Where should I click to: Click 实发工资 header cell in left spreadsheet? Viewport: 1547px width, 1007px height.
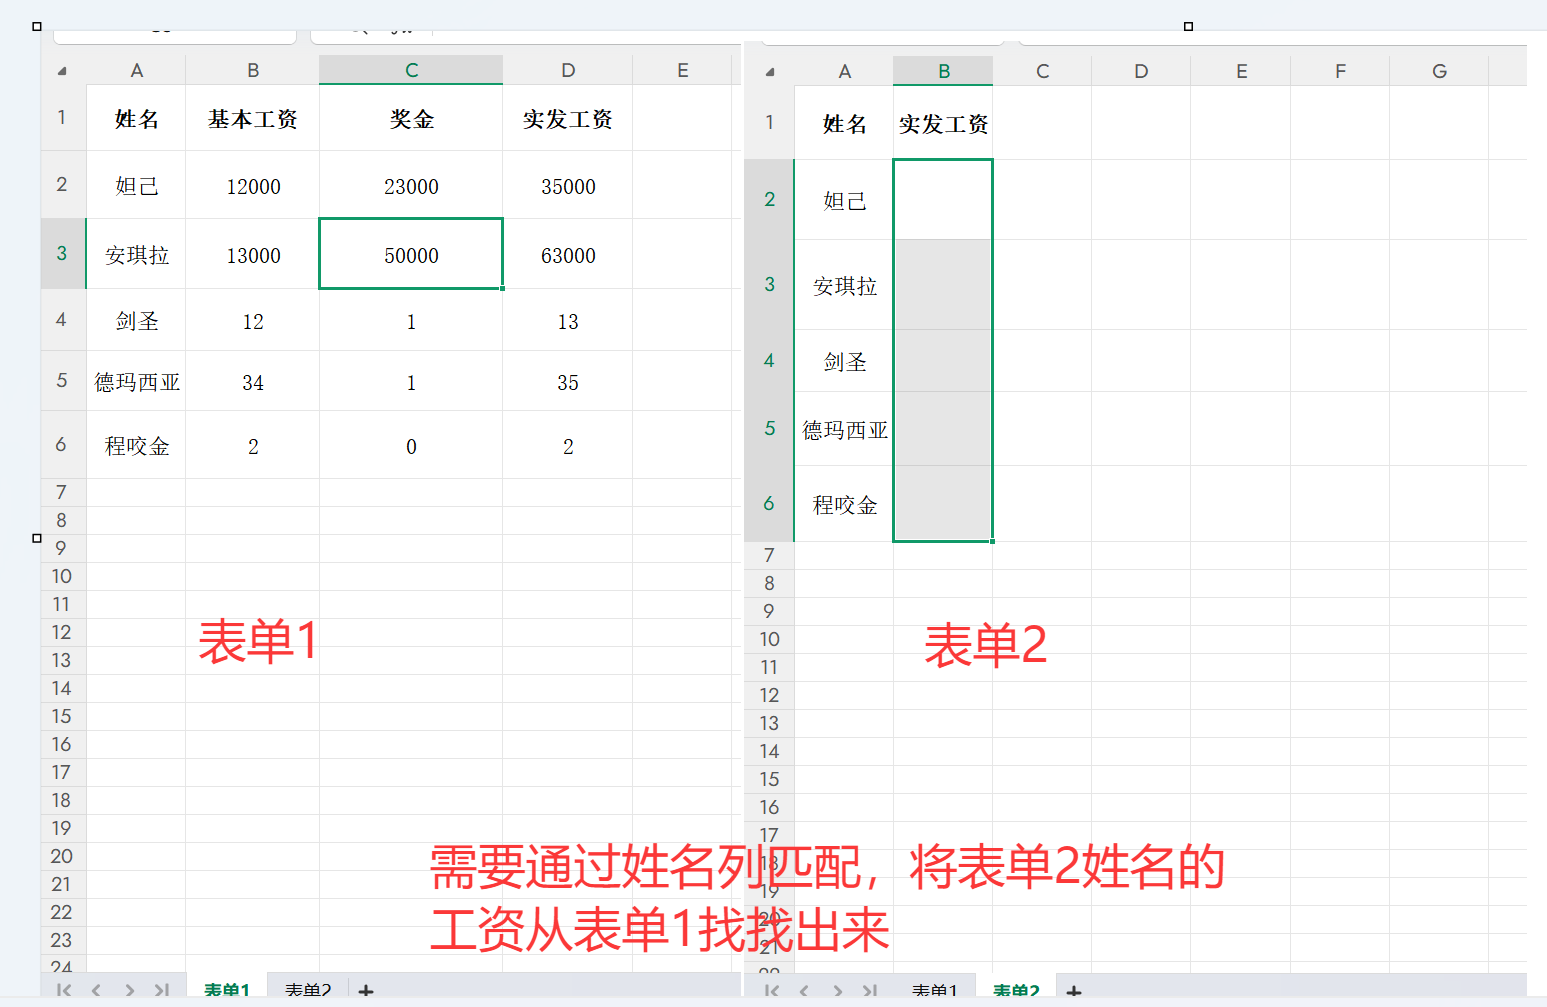568,119
